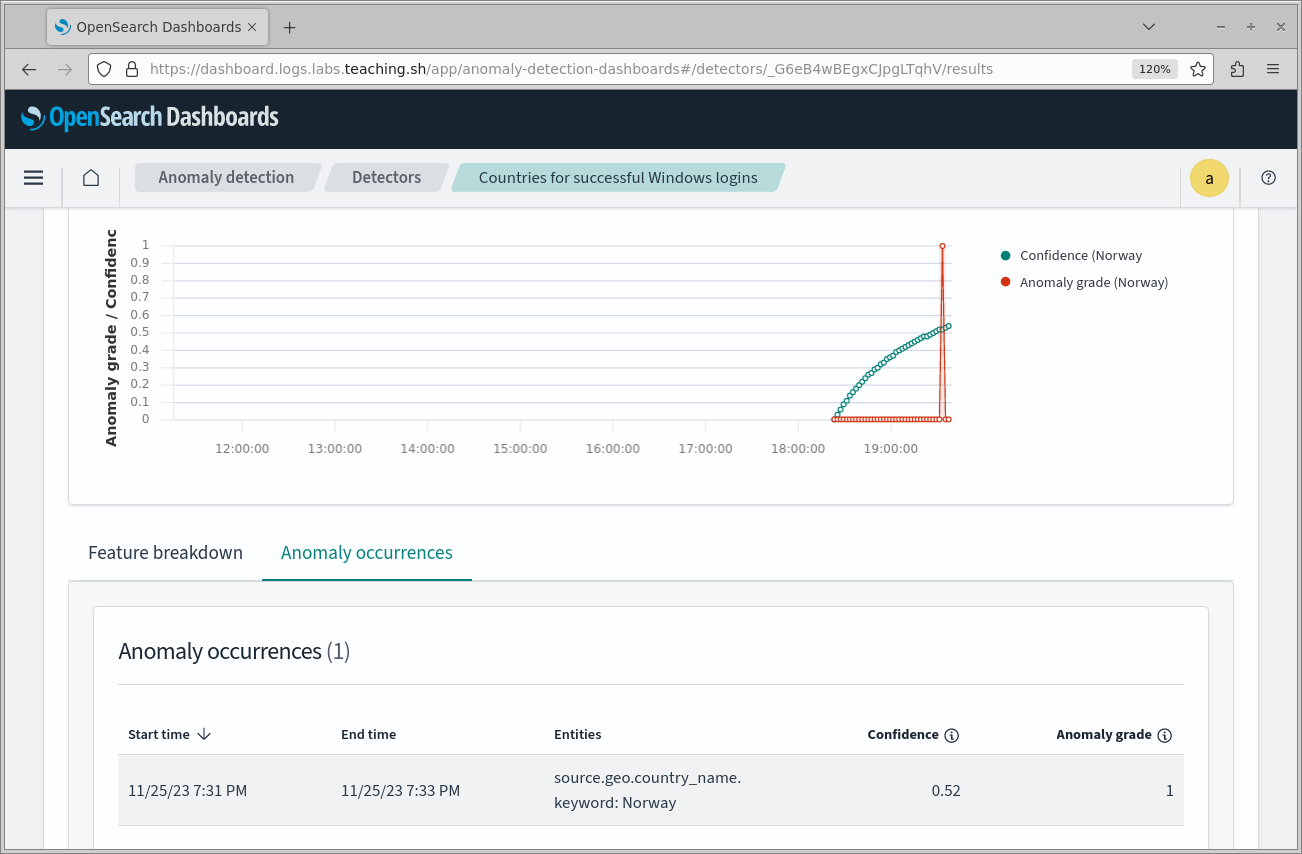
Task: Navigate to the Anomaly detection breadcrumb
Action: 226,178
